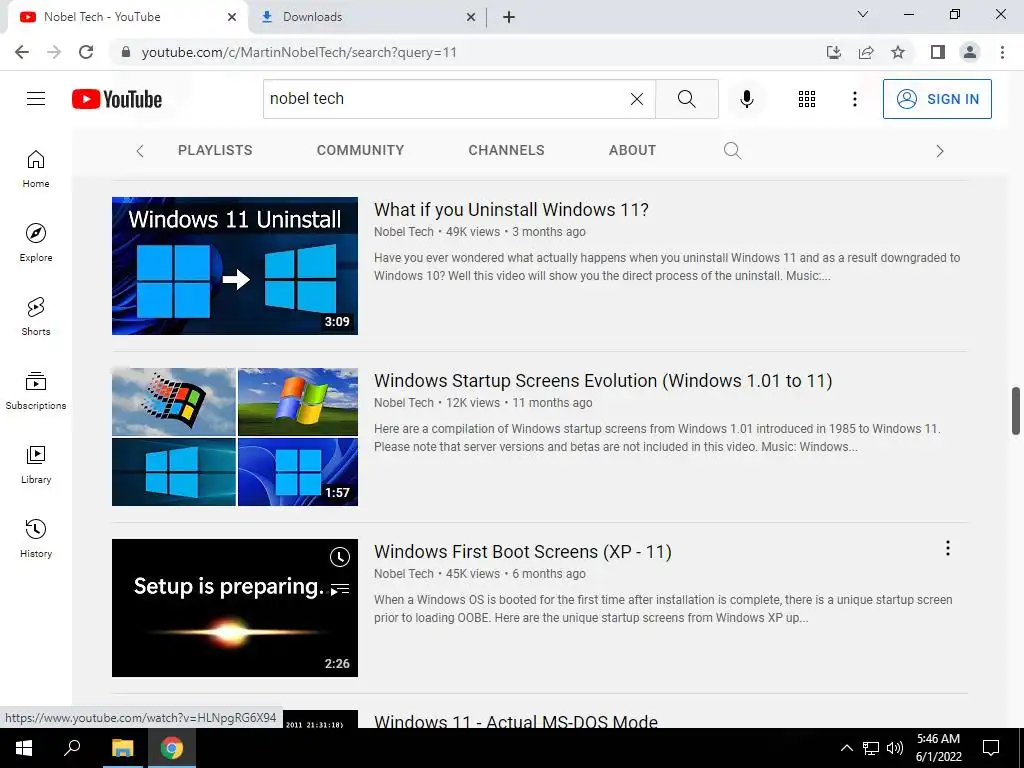Screen dimensions: 1024x768
Task: Click the Chrome taskbar icon
Action: [x=172, y=748]
